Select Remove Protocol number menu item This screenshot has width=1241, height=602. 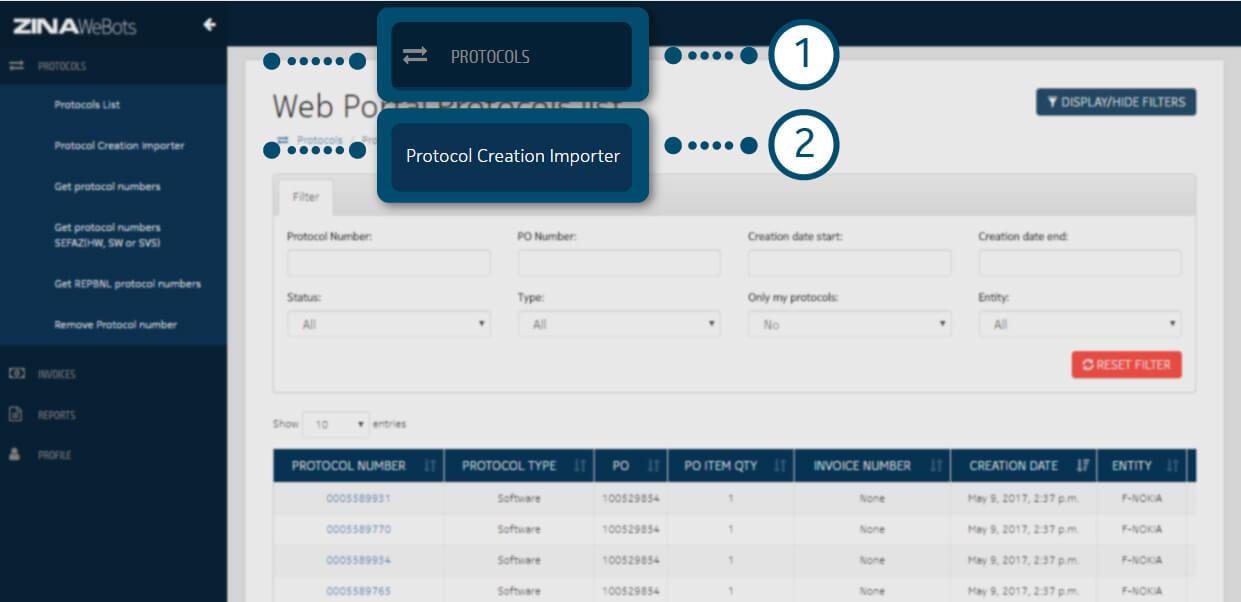pos(115,325)
